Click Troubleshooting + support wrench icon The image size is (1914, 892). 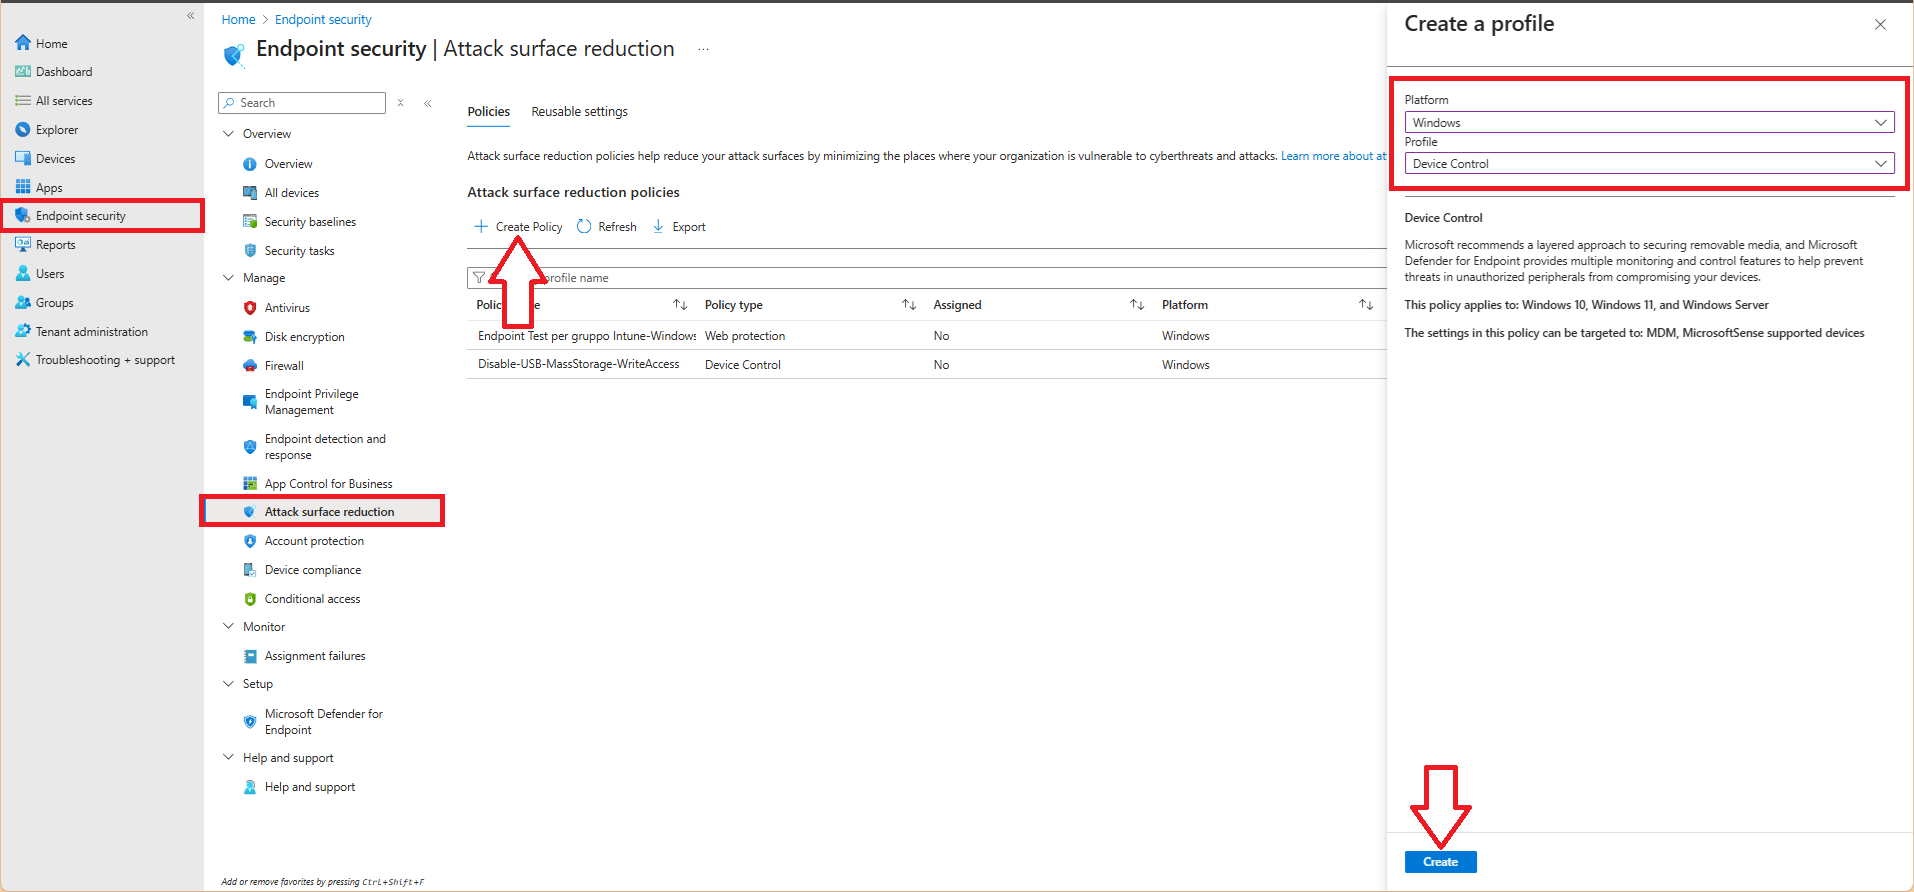(x=23, y=360)
